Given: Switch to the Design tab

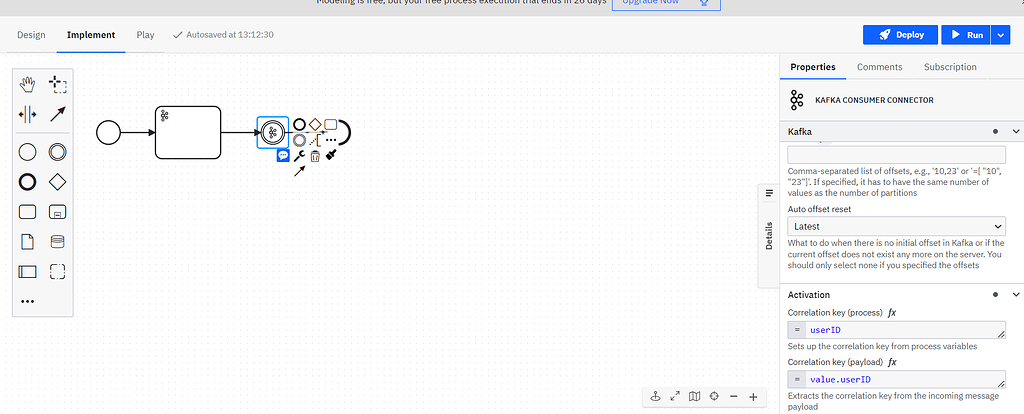Looking at the screenshot, I should point(31,35).
